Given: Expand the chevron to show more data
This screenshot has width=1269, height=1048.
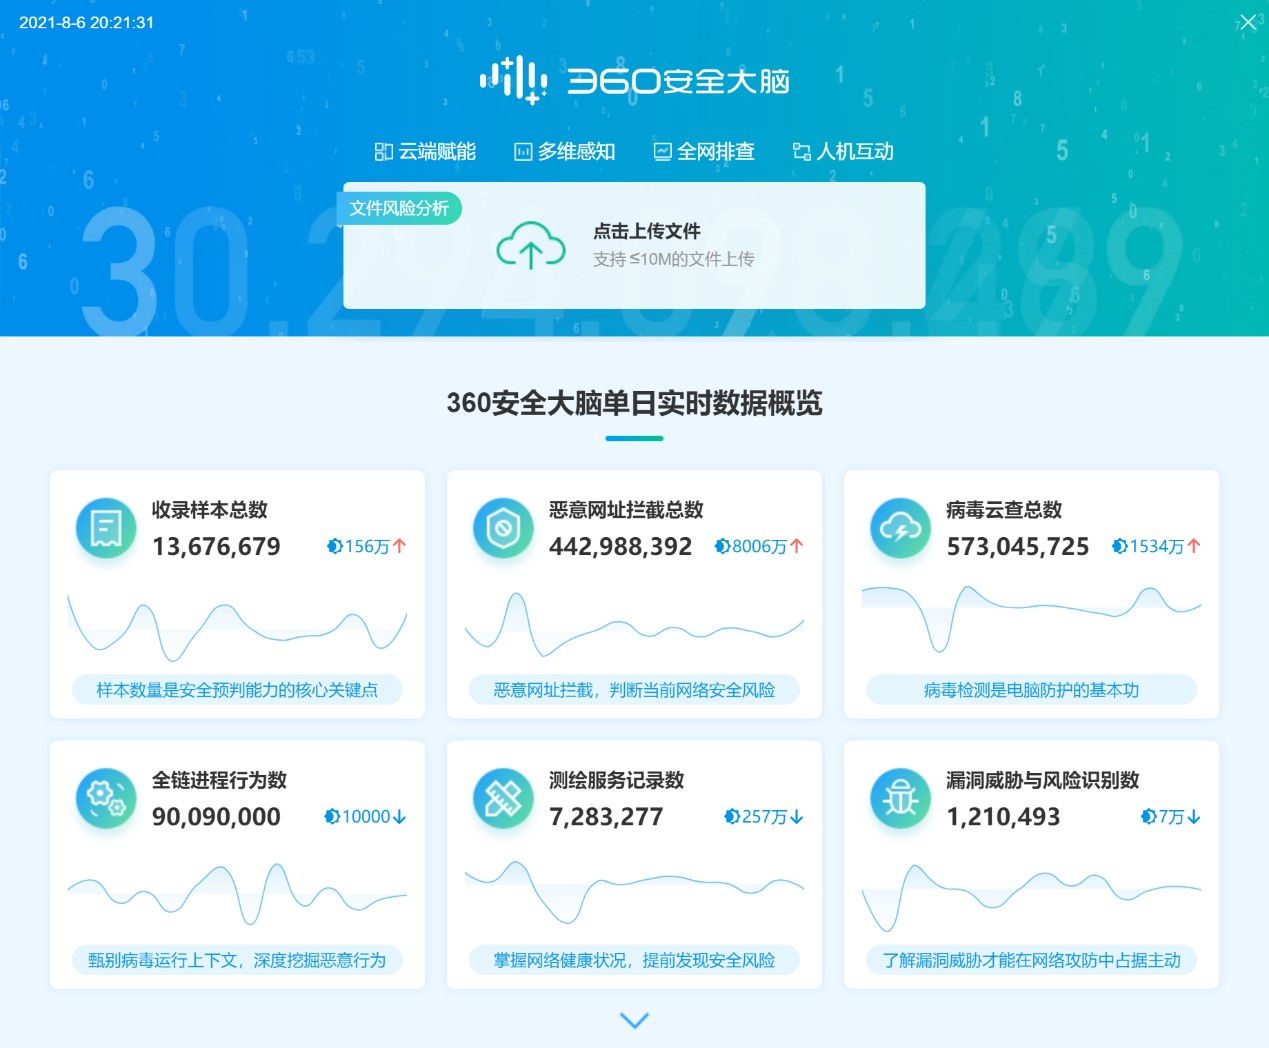Looking at the screenshot, I should [x=634, y=1020].
